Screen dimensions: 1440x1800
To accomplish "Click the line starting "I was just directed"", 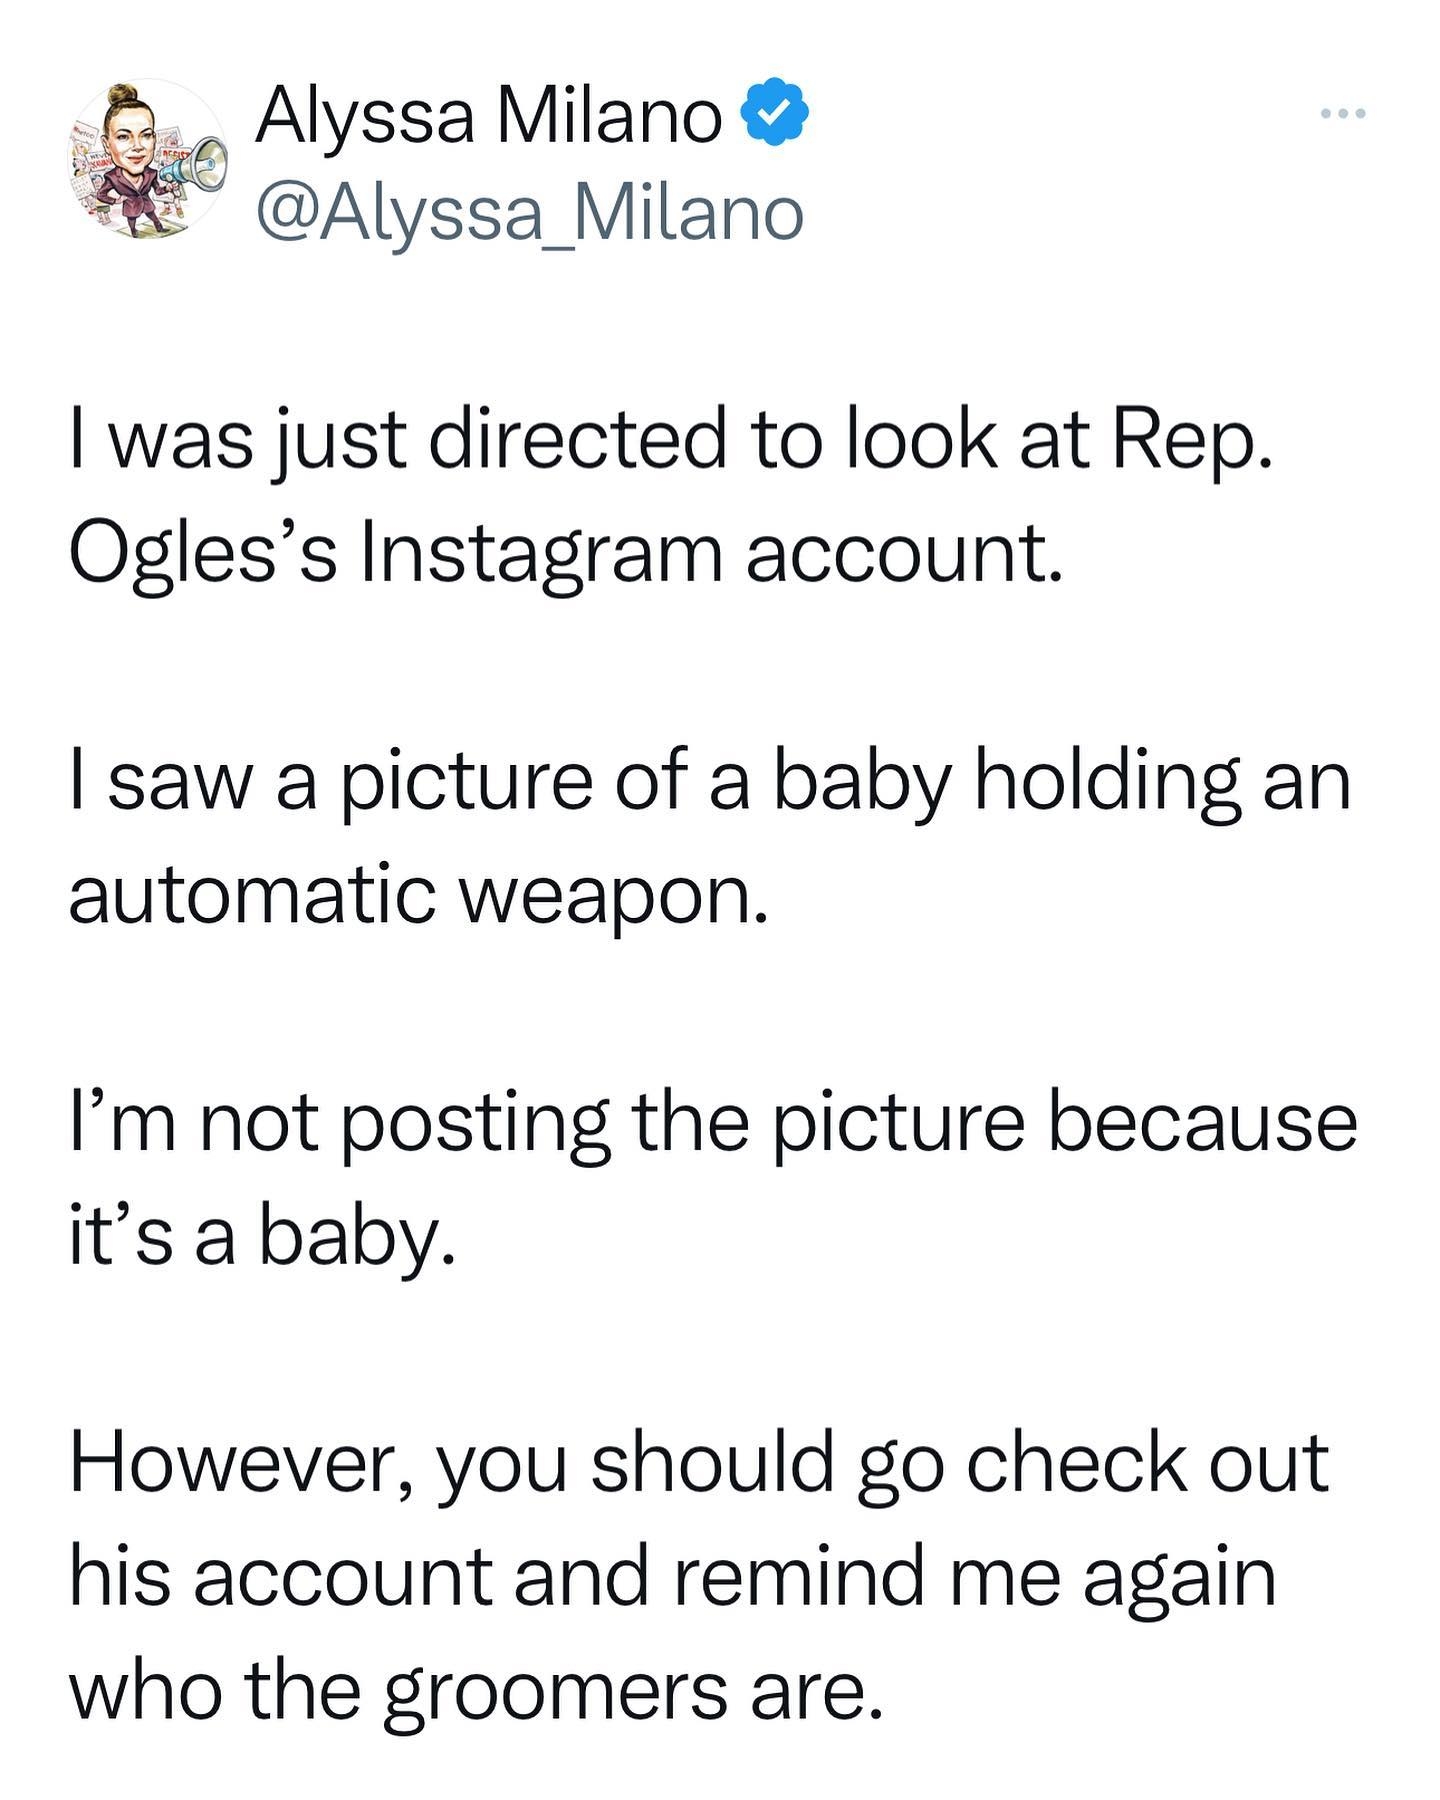I will pyautogui.click(x=672, y=441).
